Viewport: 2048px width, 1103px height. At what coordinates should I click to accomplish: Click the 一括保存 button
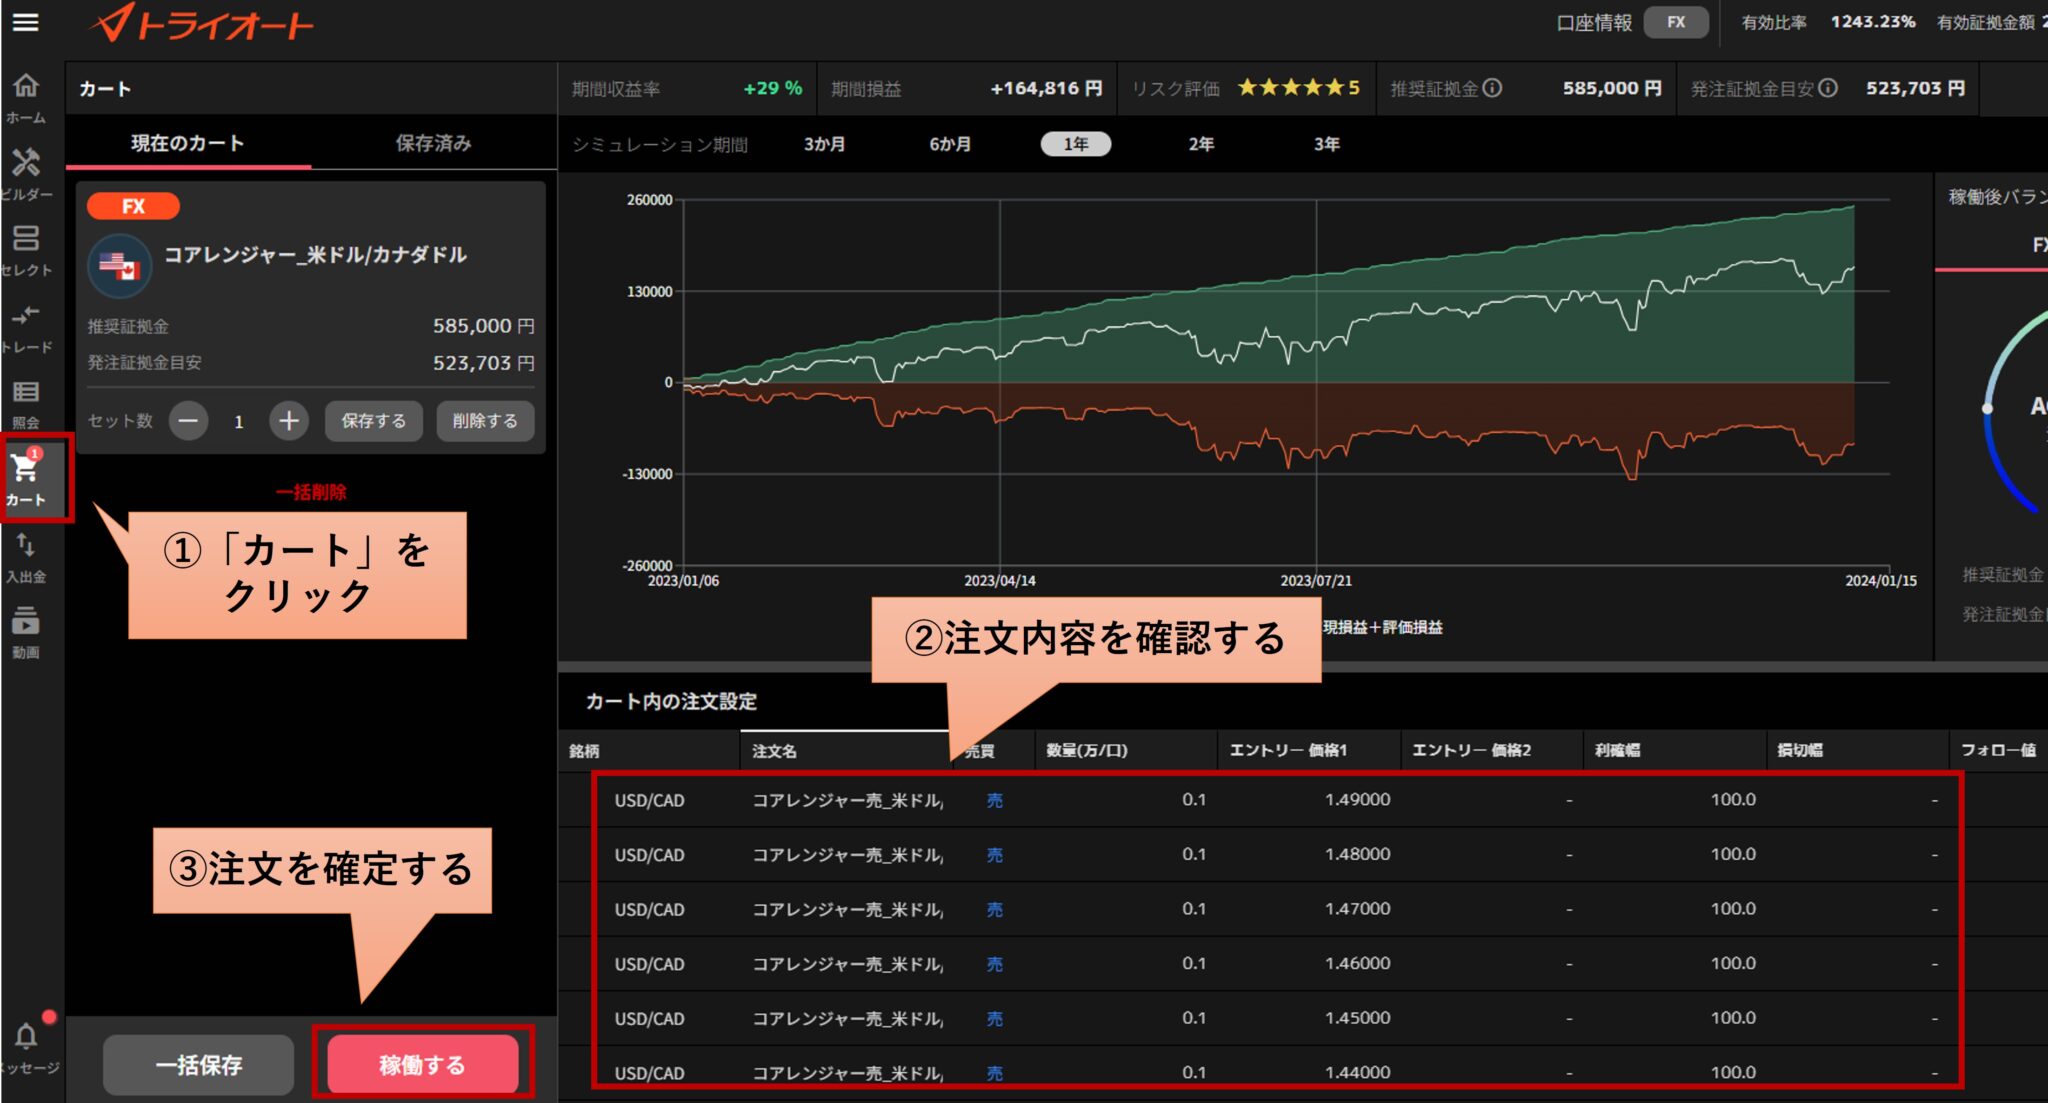(198, 1065)
